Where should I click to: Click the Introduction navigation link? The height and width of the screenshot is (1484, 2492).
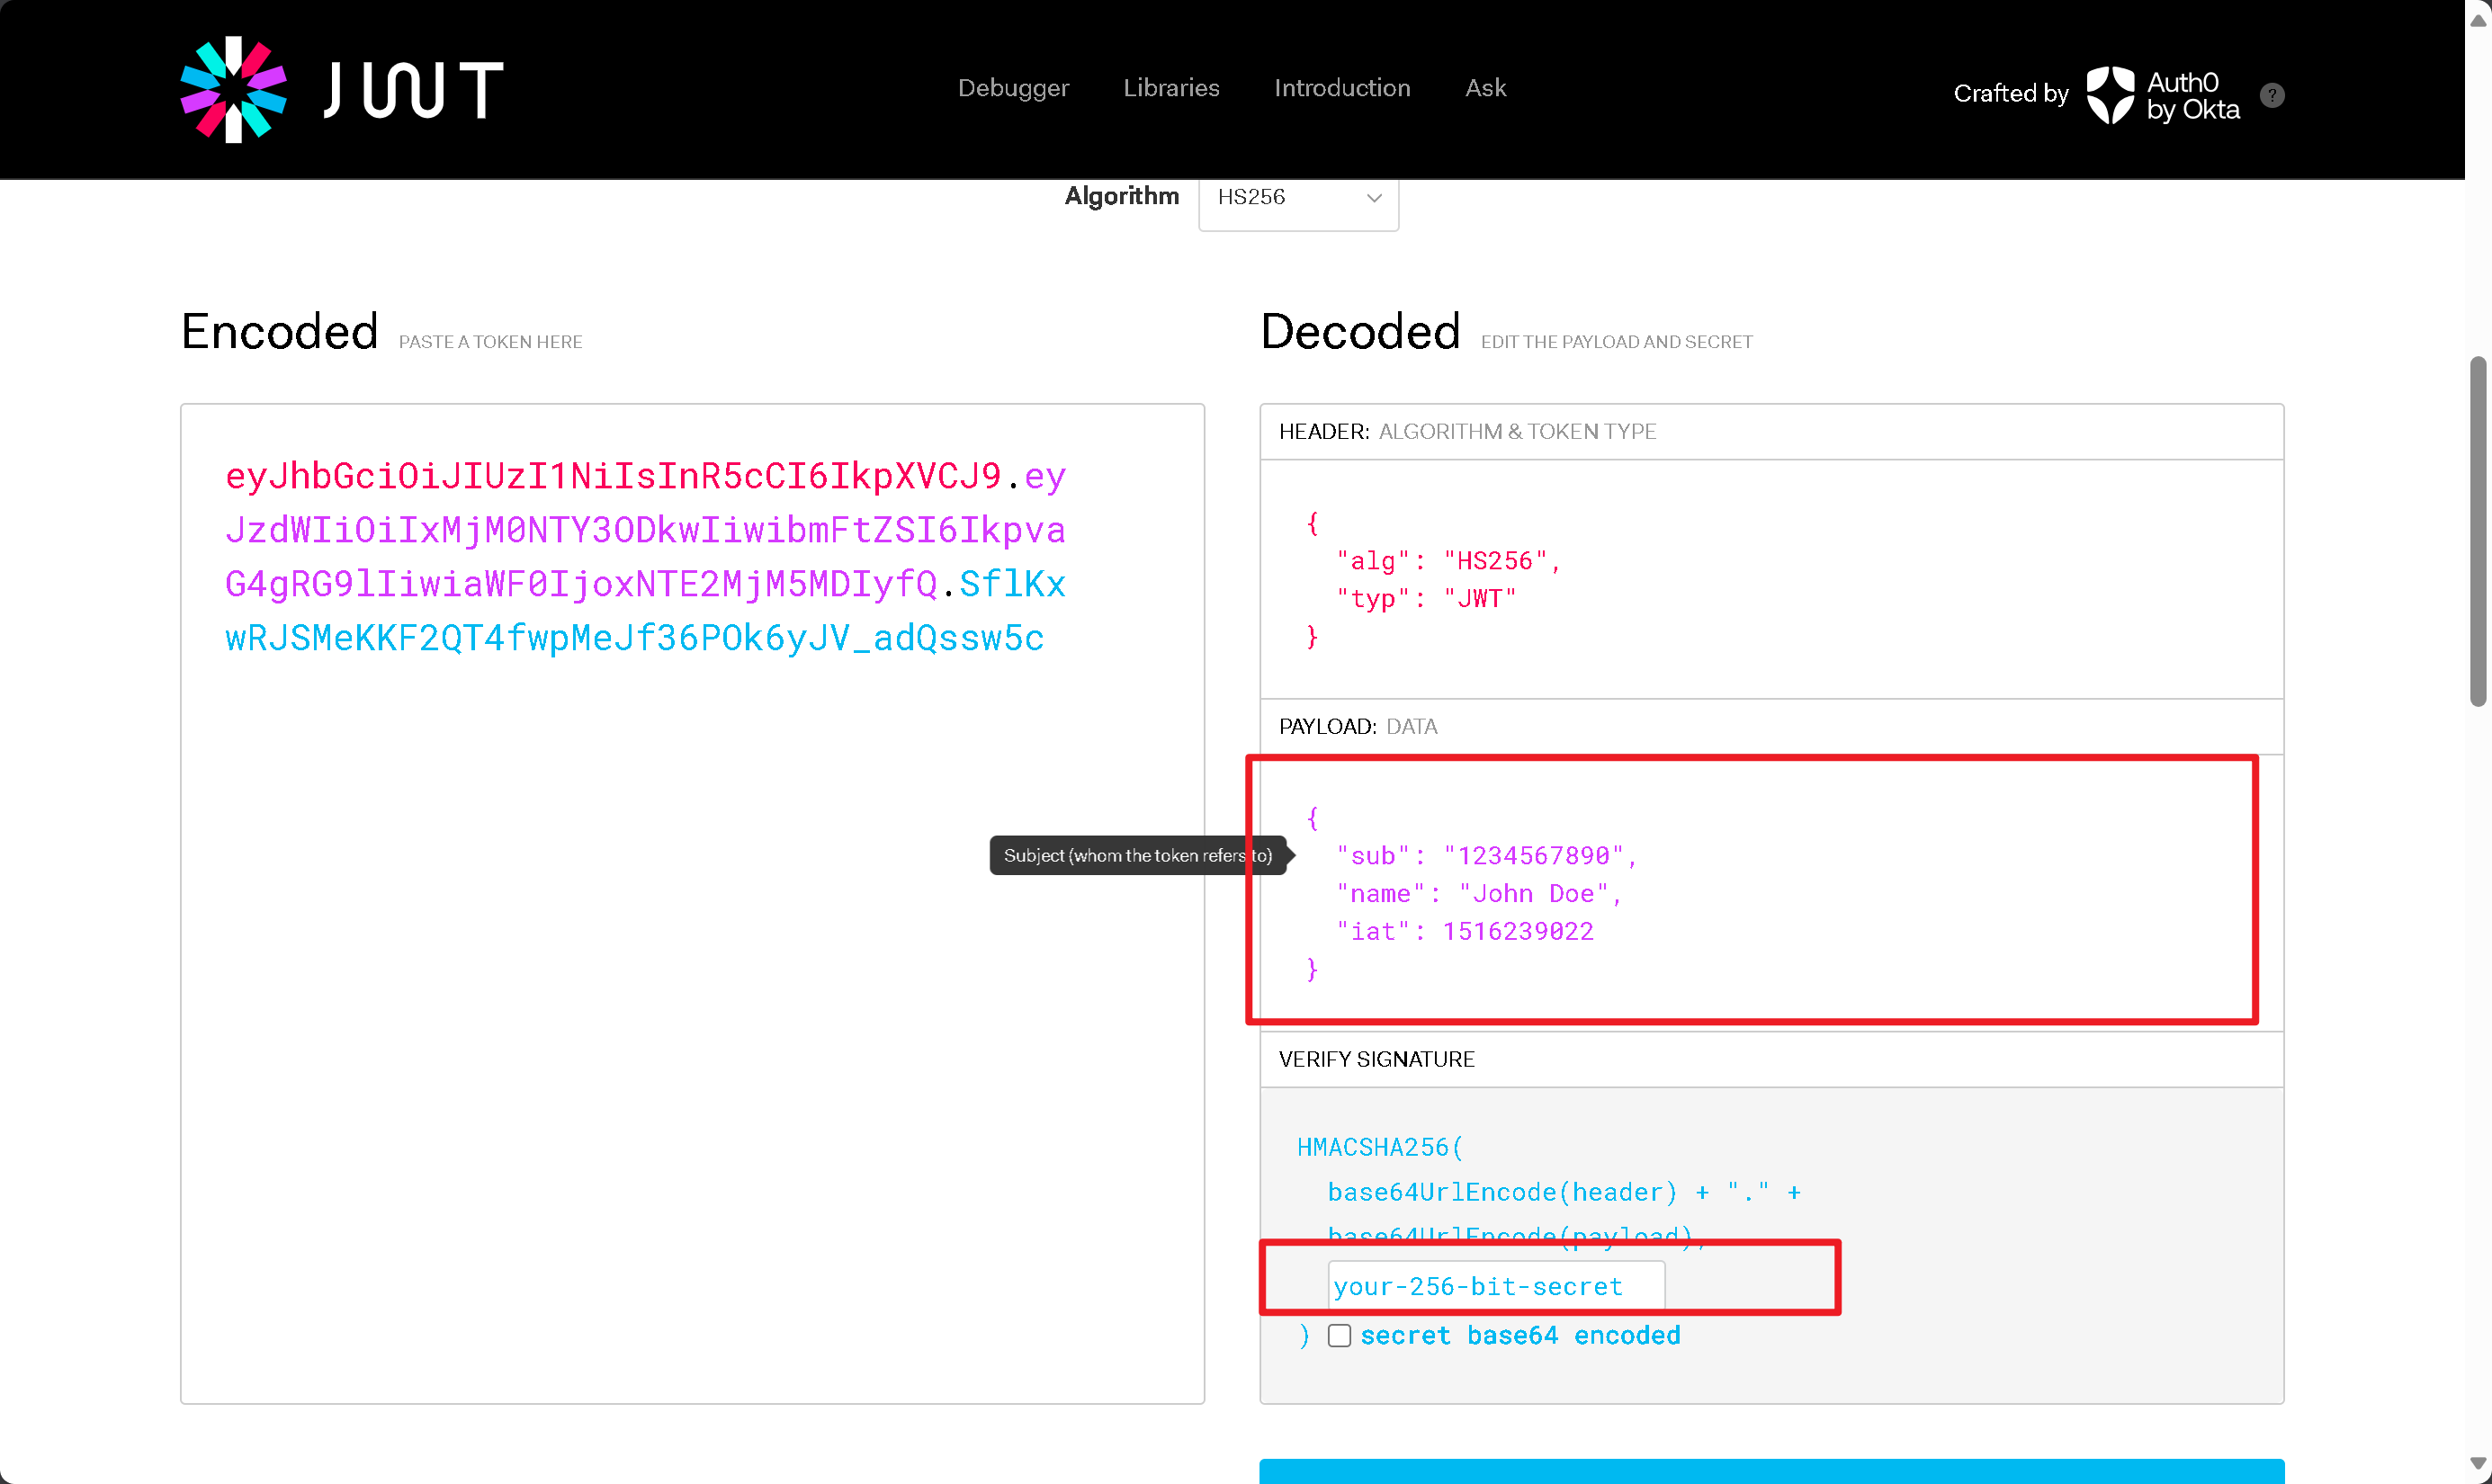pos(1342,88)
